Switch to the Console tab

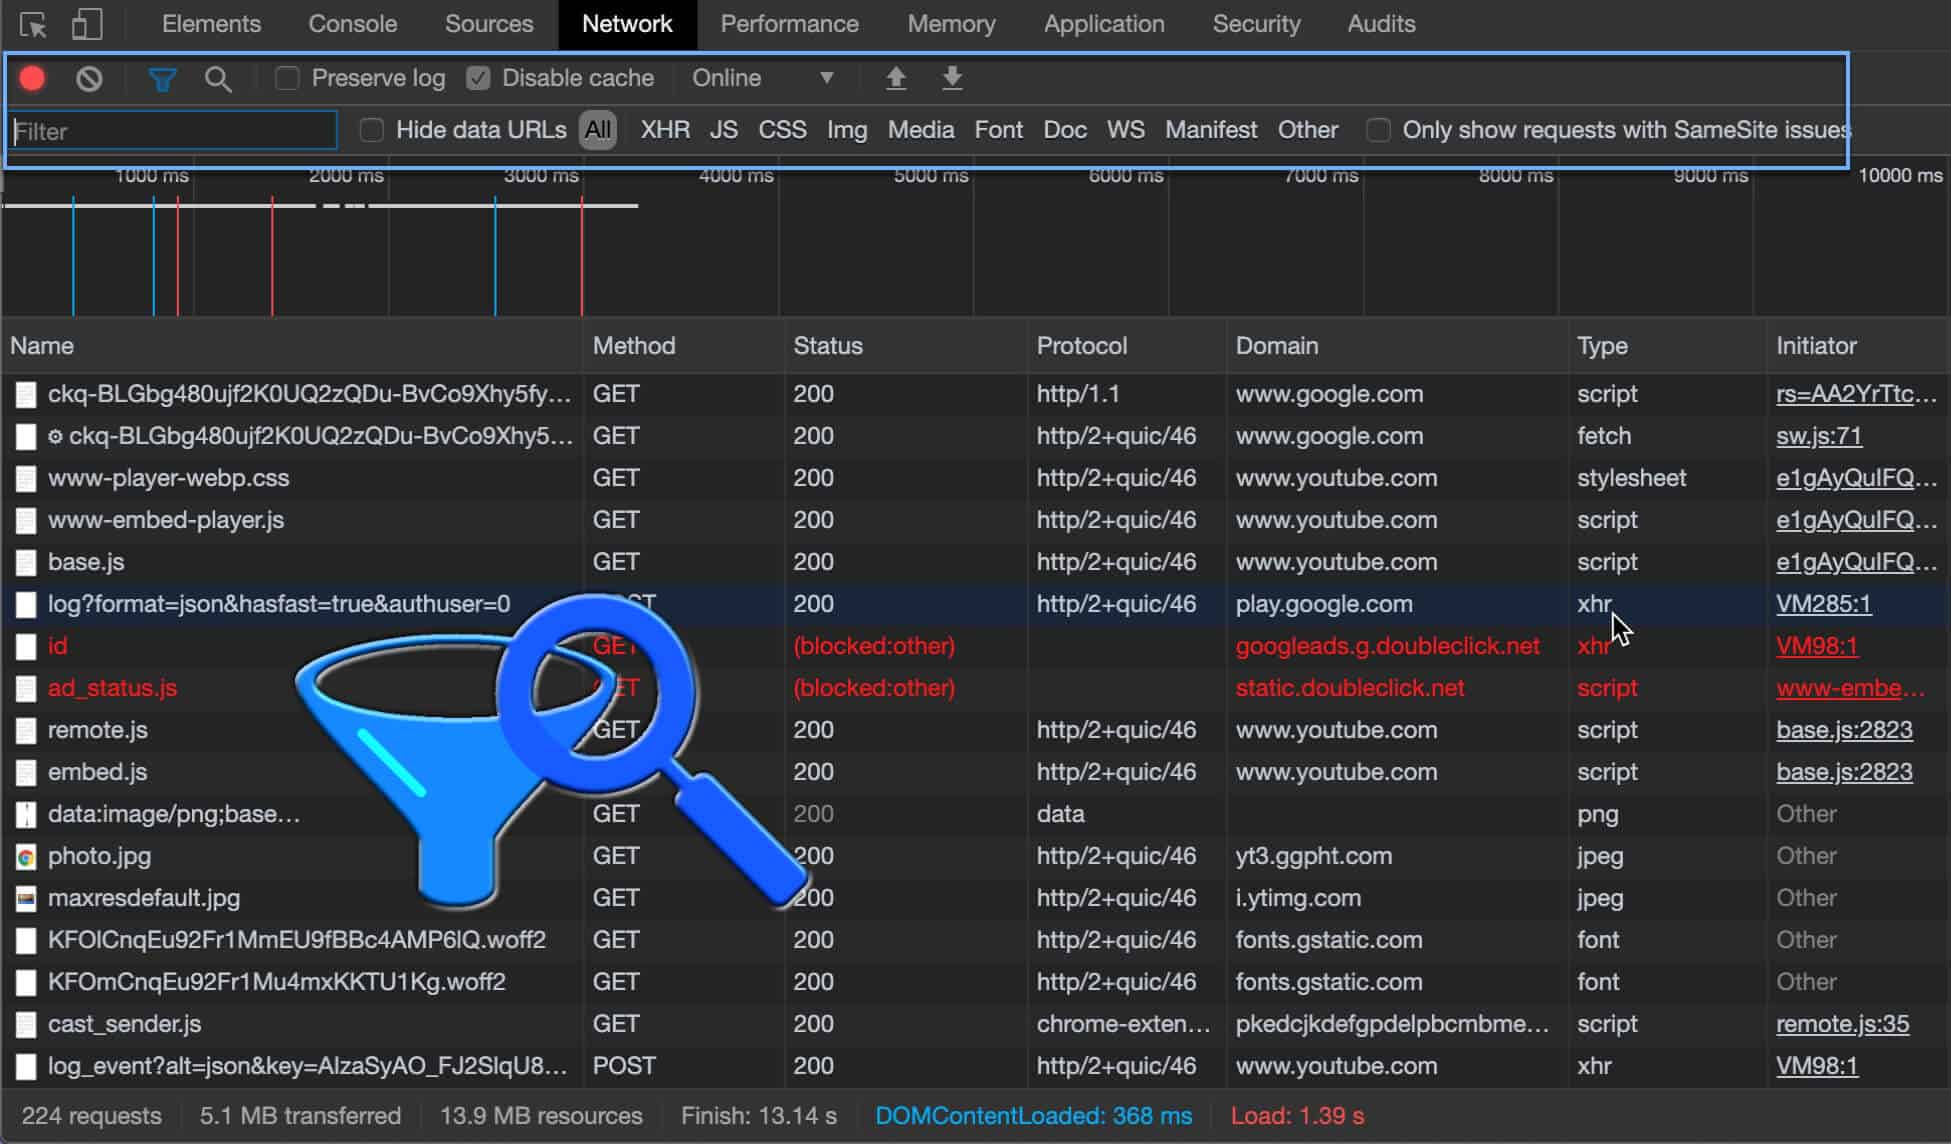tap(351, 23)
